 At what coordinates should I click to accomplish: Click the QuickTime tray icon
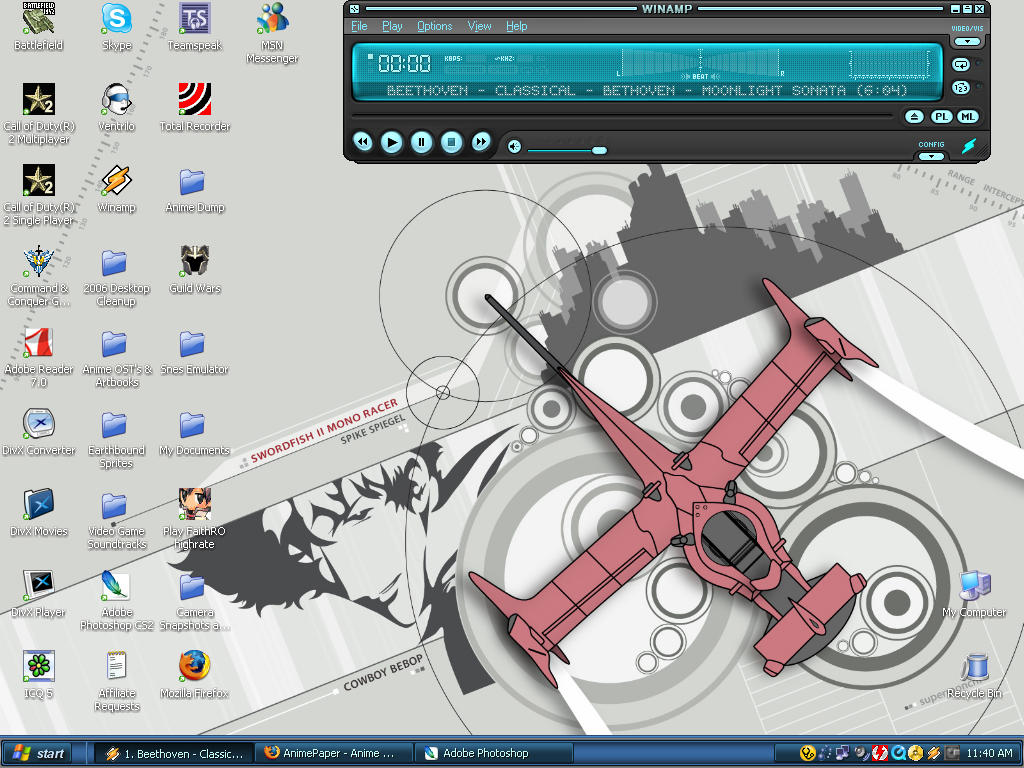coord(898,753)
